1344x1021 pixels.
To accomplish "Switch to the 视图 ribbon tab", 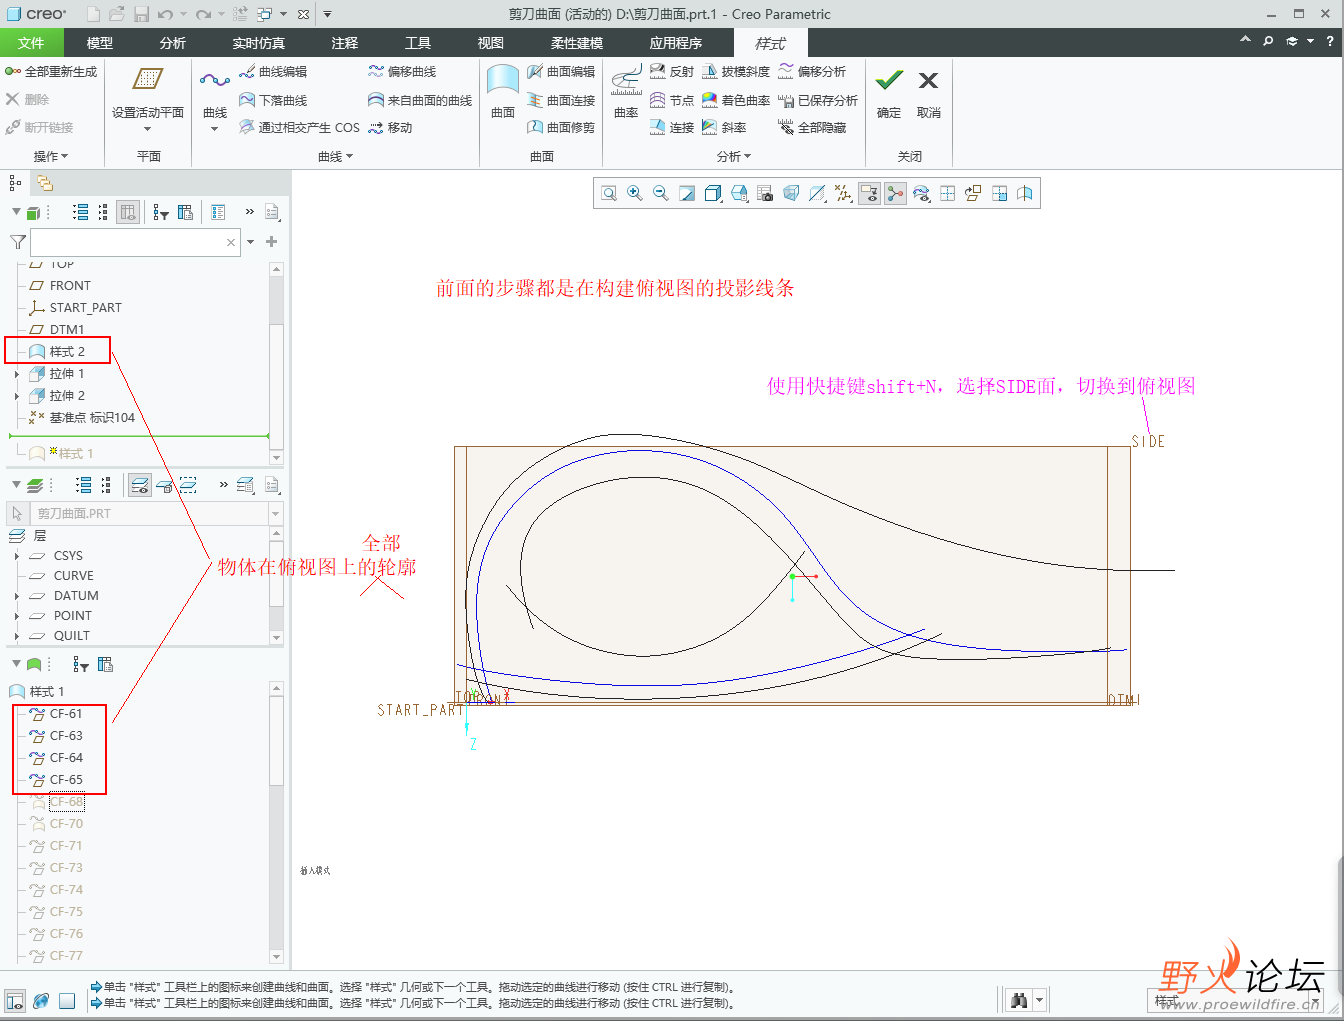I will (491, 43).
